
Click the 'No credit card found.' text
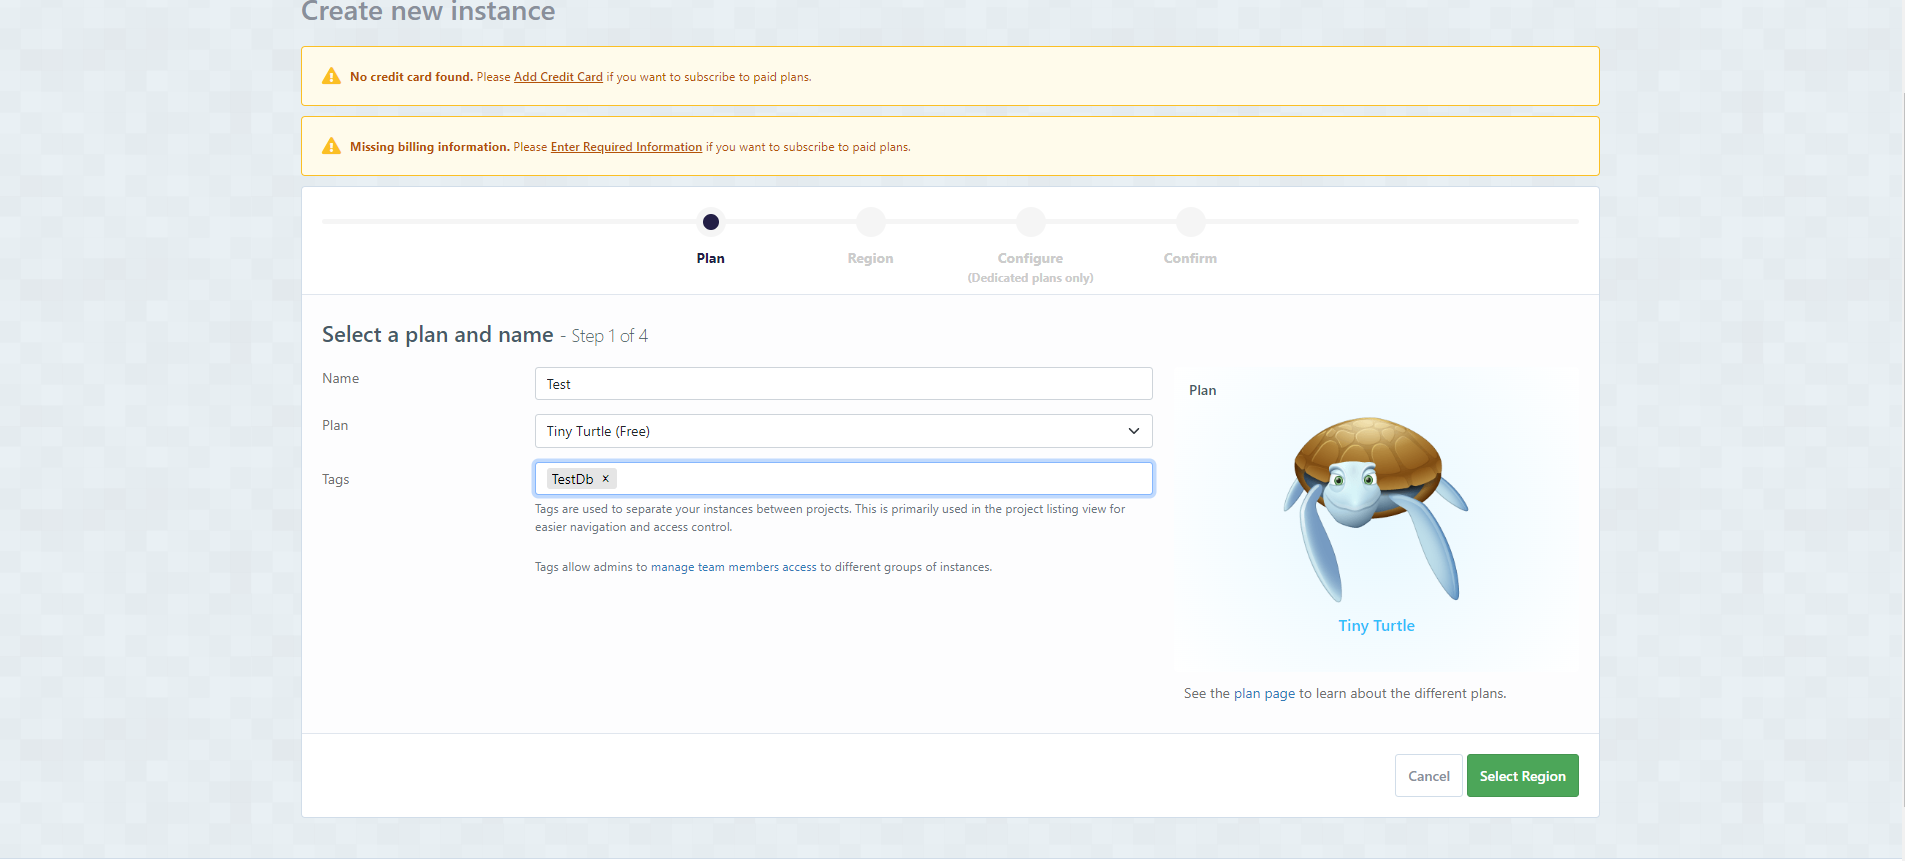tap(411, 77)
